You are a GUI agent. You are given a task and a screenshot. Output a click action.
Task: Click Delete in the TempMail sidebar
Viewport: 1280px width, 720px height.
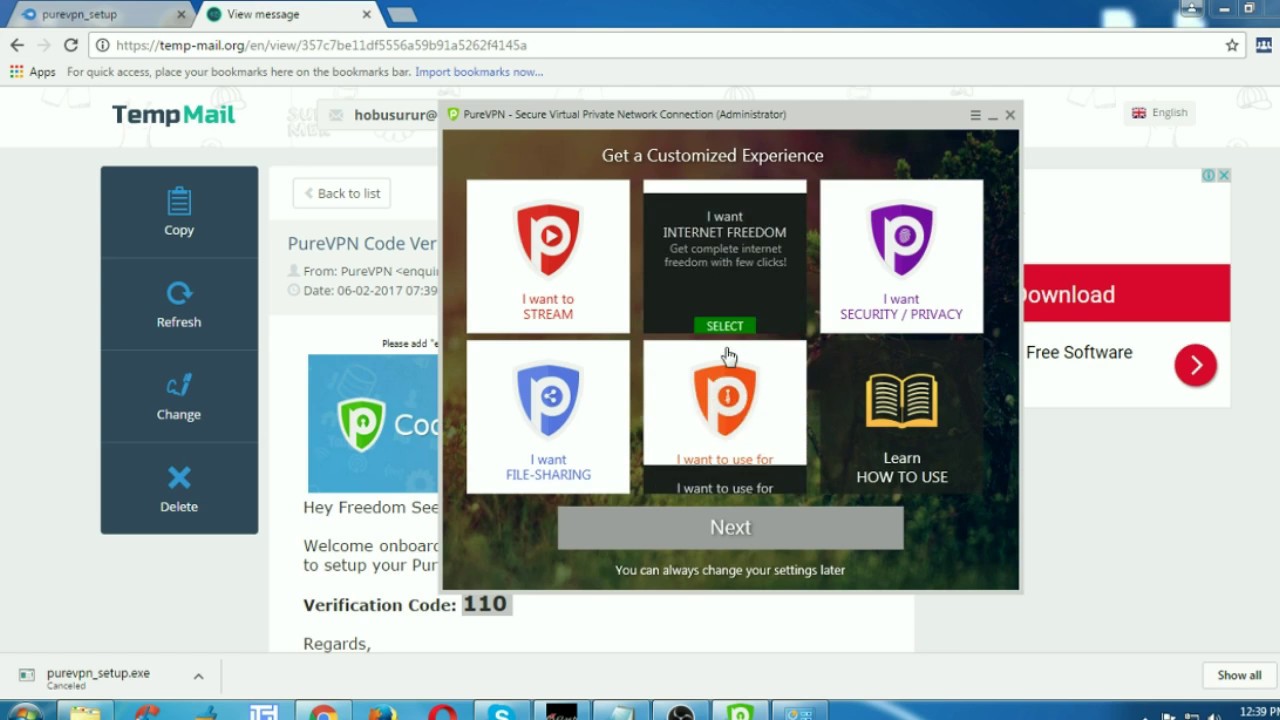179,488
